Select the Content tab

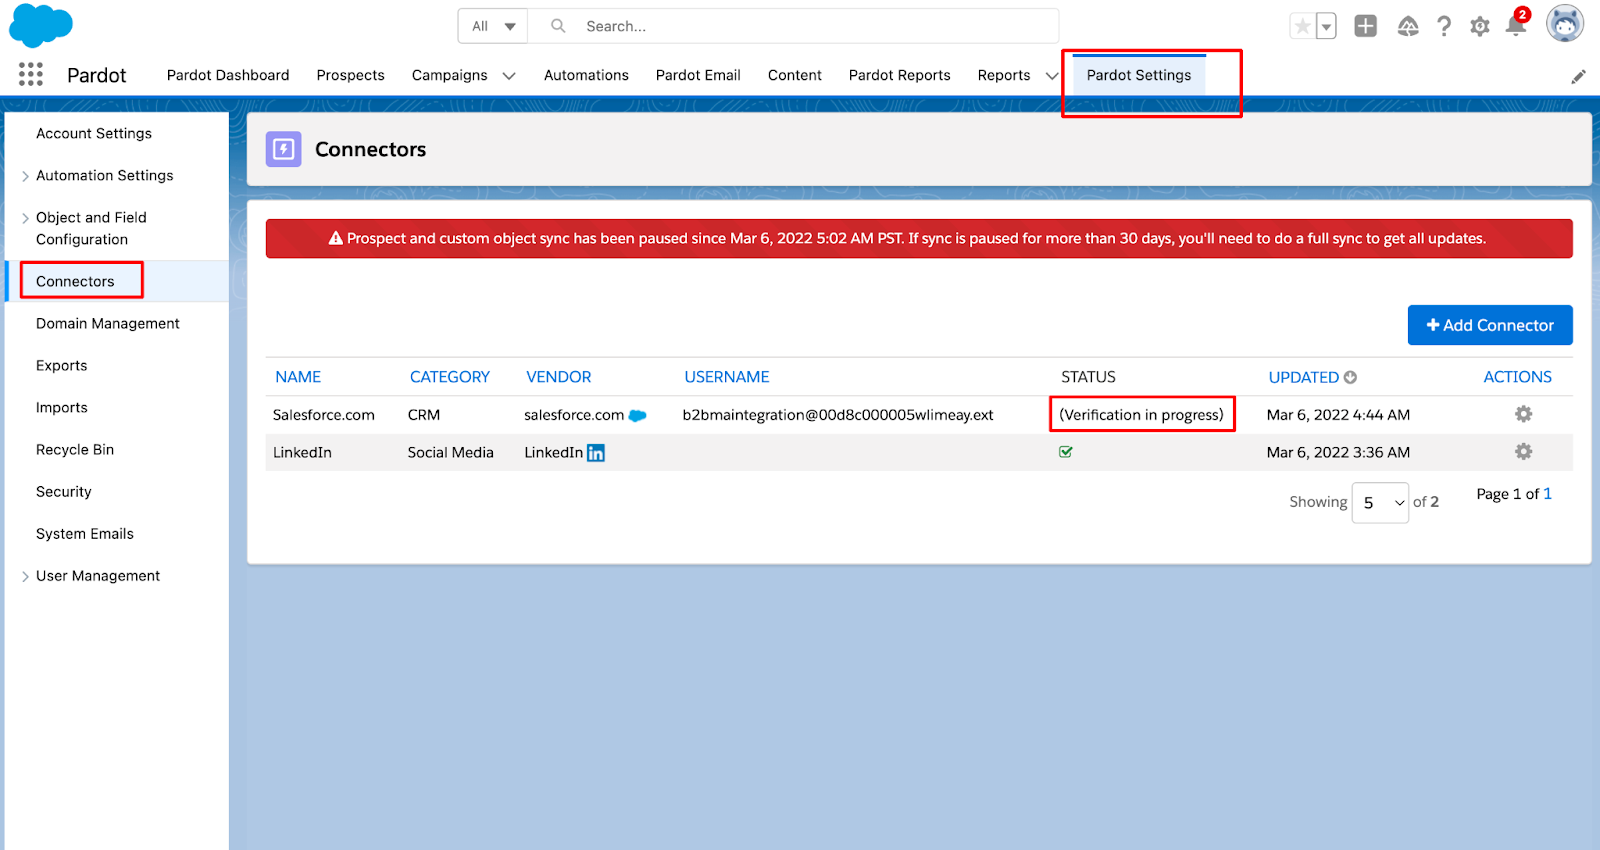[x=795, y=75]
